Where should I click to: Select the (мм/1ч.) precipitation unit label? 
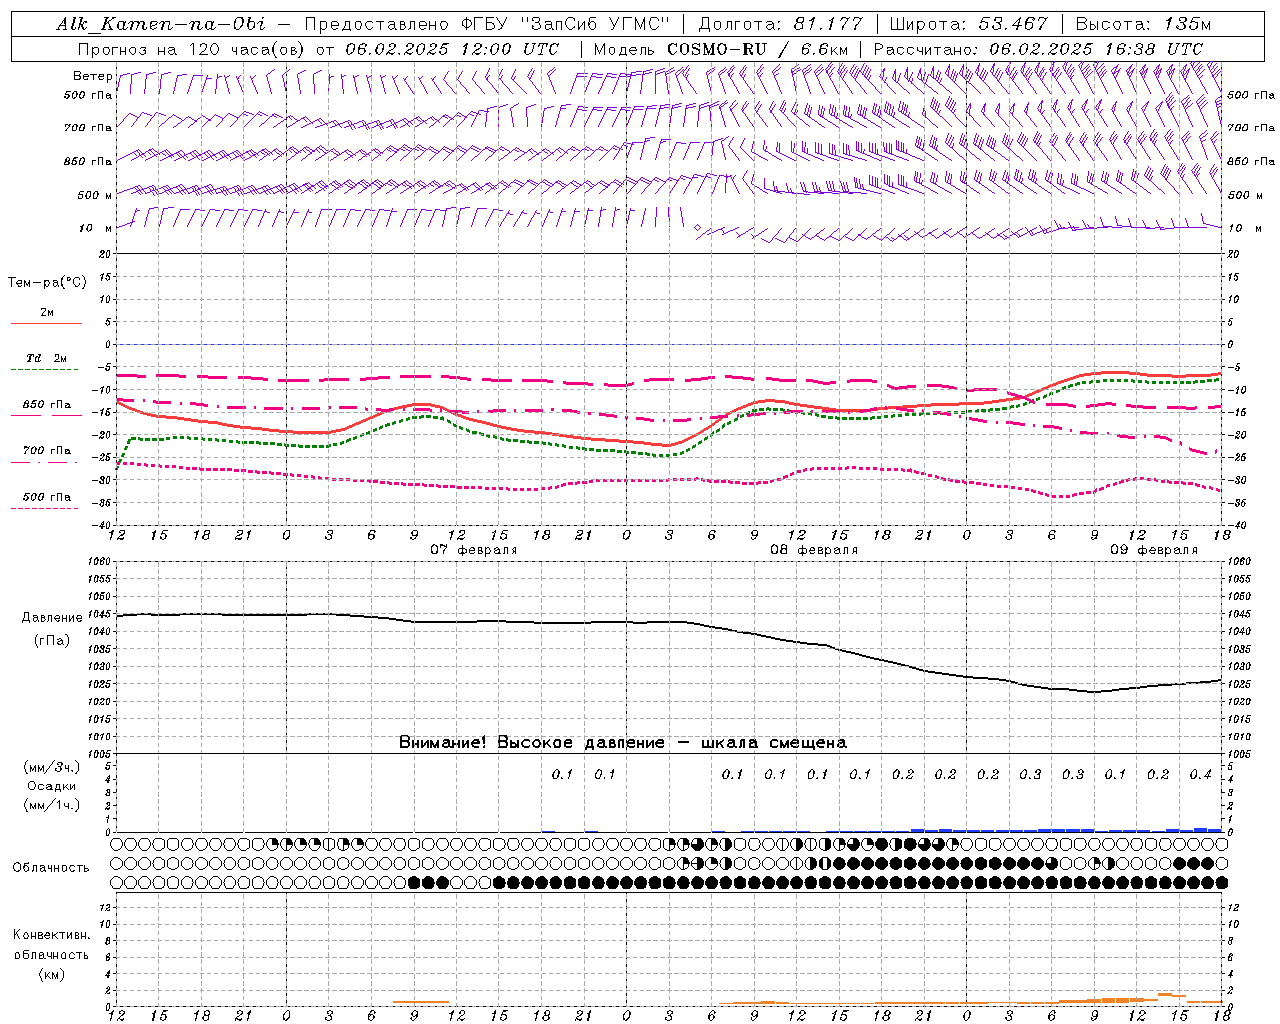51,805
